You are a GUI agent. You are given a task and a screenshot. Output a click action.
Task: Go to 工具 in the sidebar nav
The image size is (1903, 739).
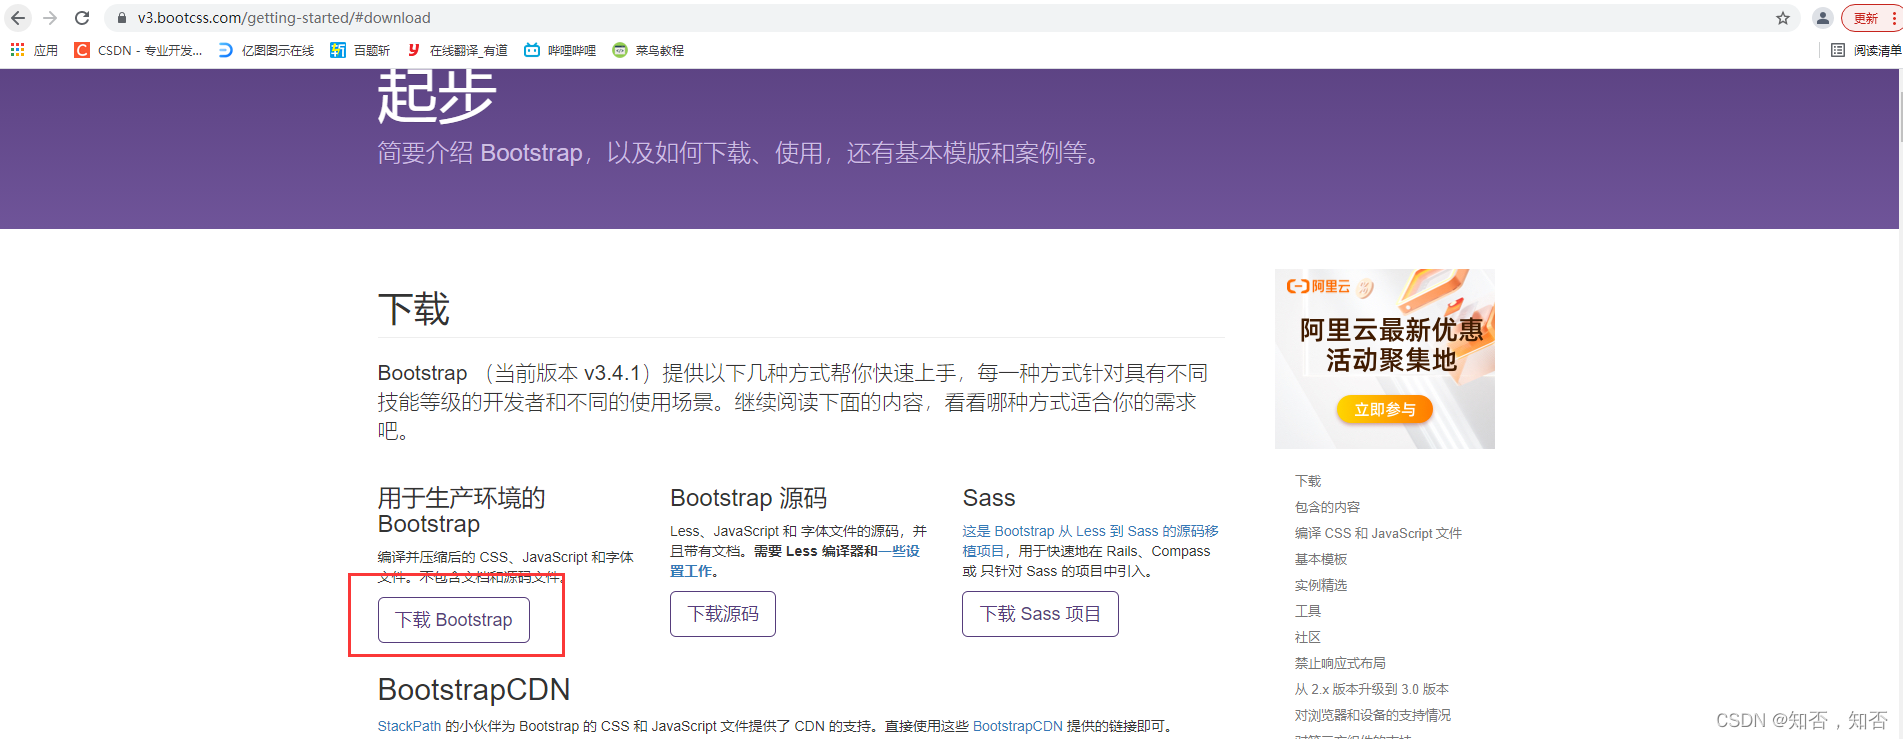(1308, 611)
